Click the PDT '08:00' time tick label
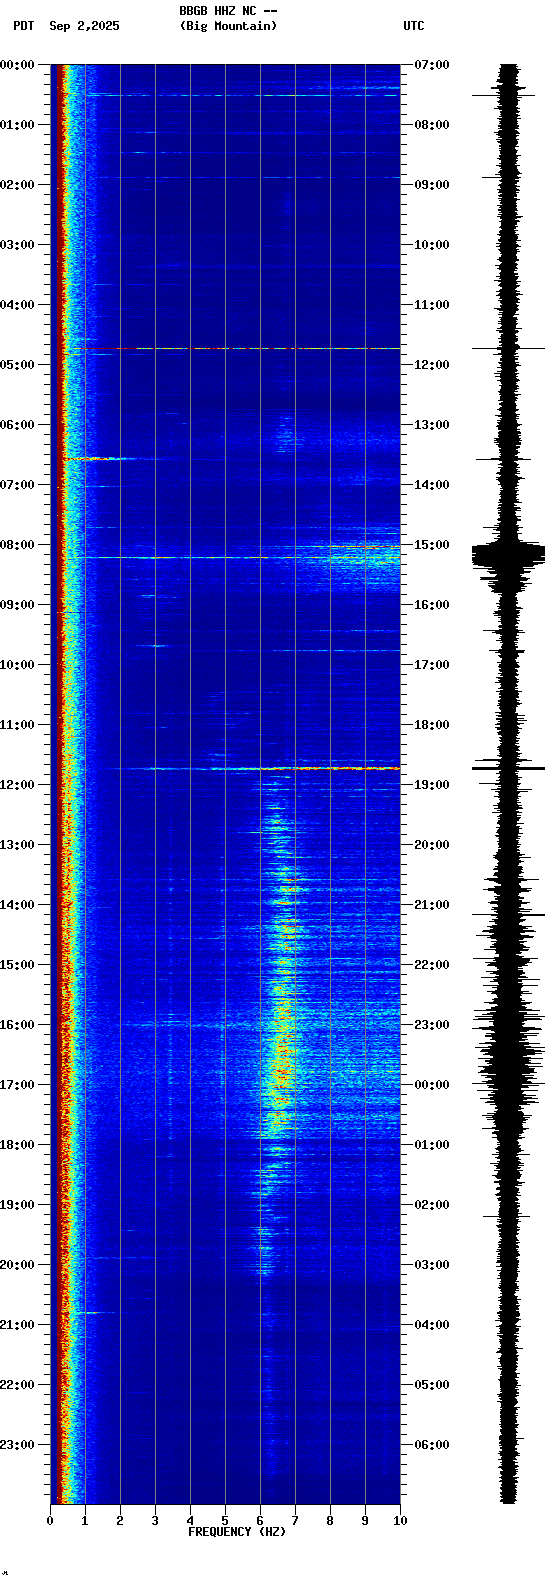The image size is (552, 1584). [x=17, y=545]
